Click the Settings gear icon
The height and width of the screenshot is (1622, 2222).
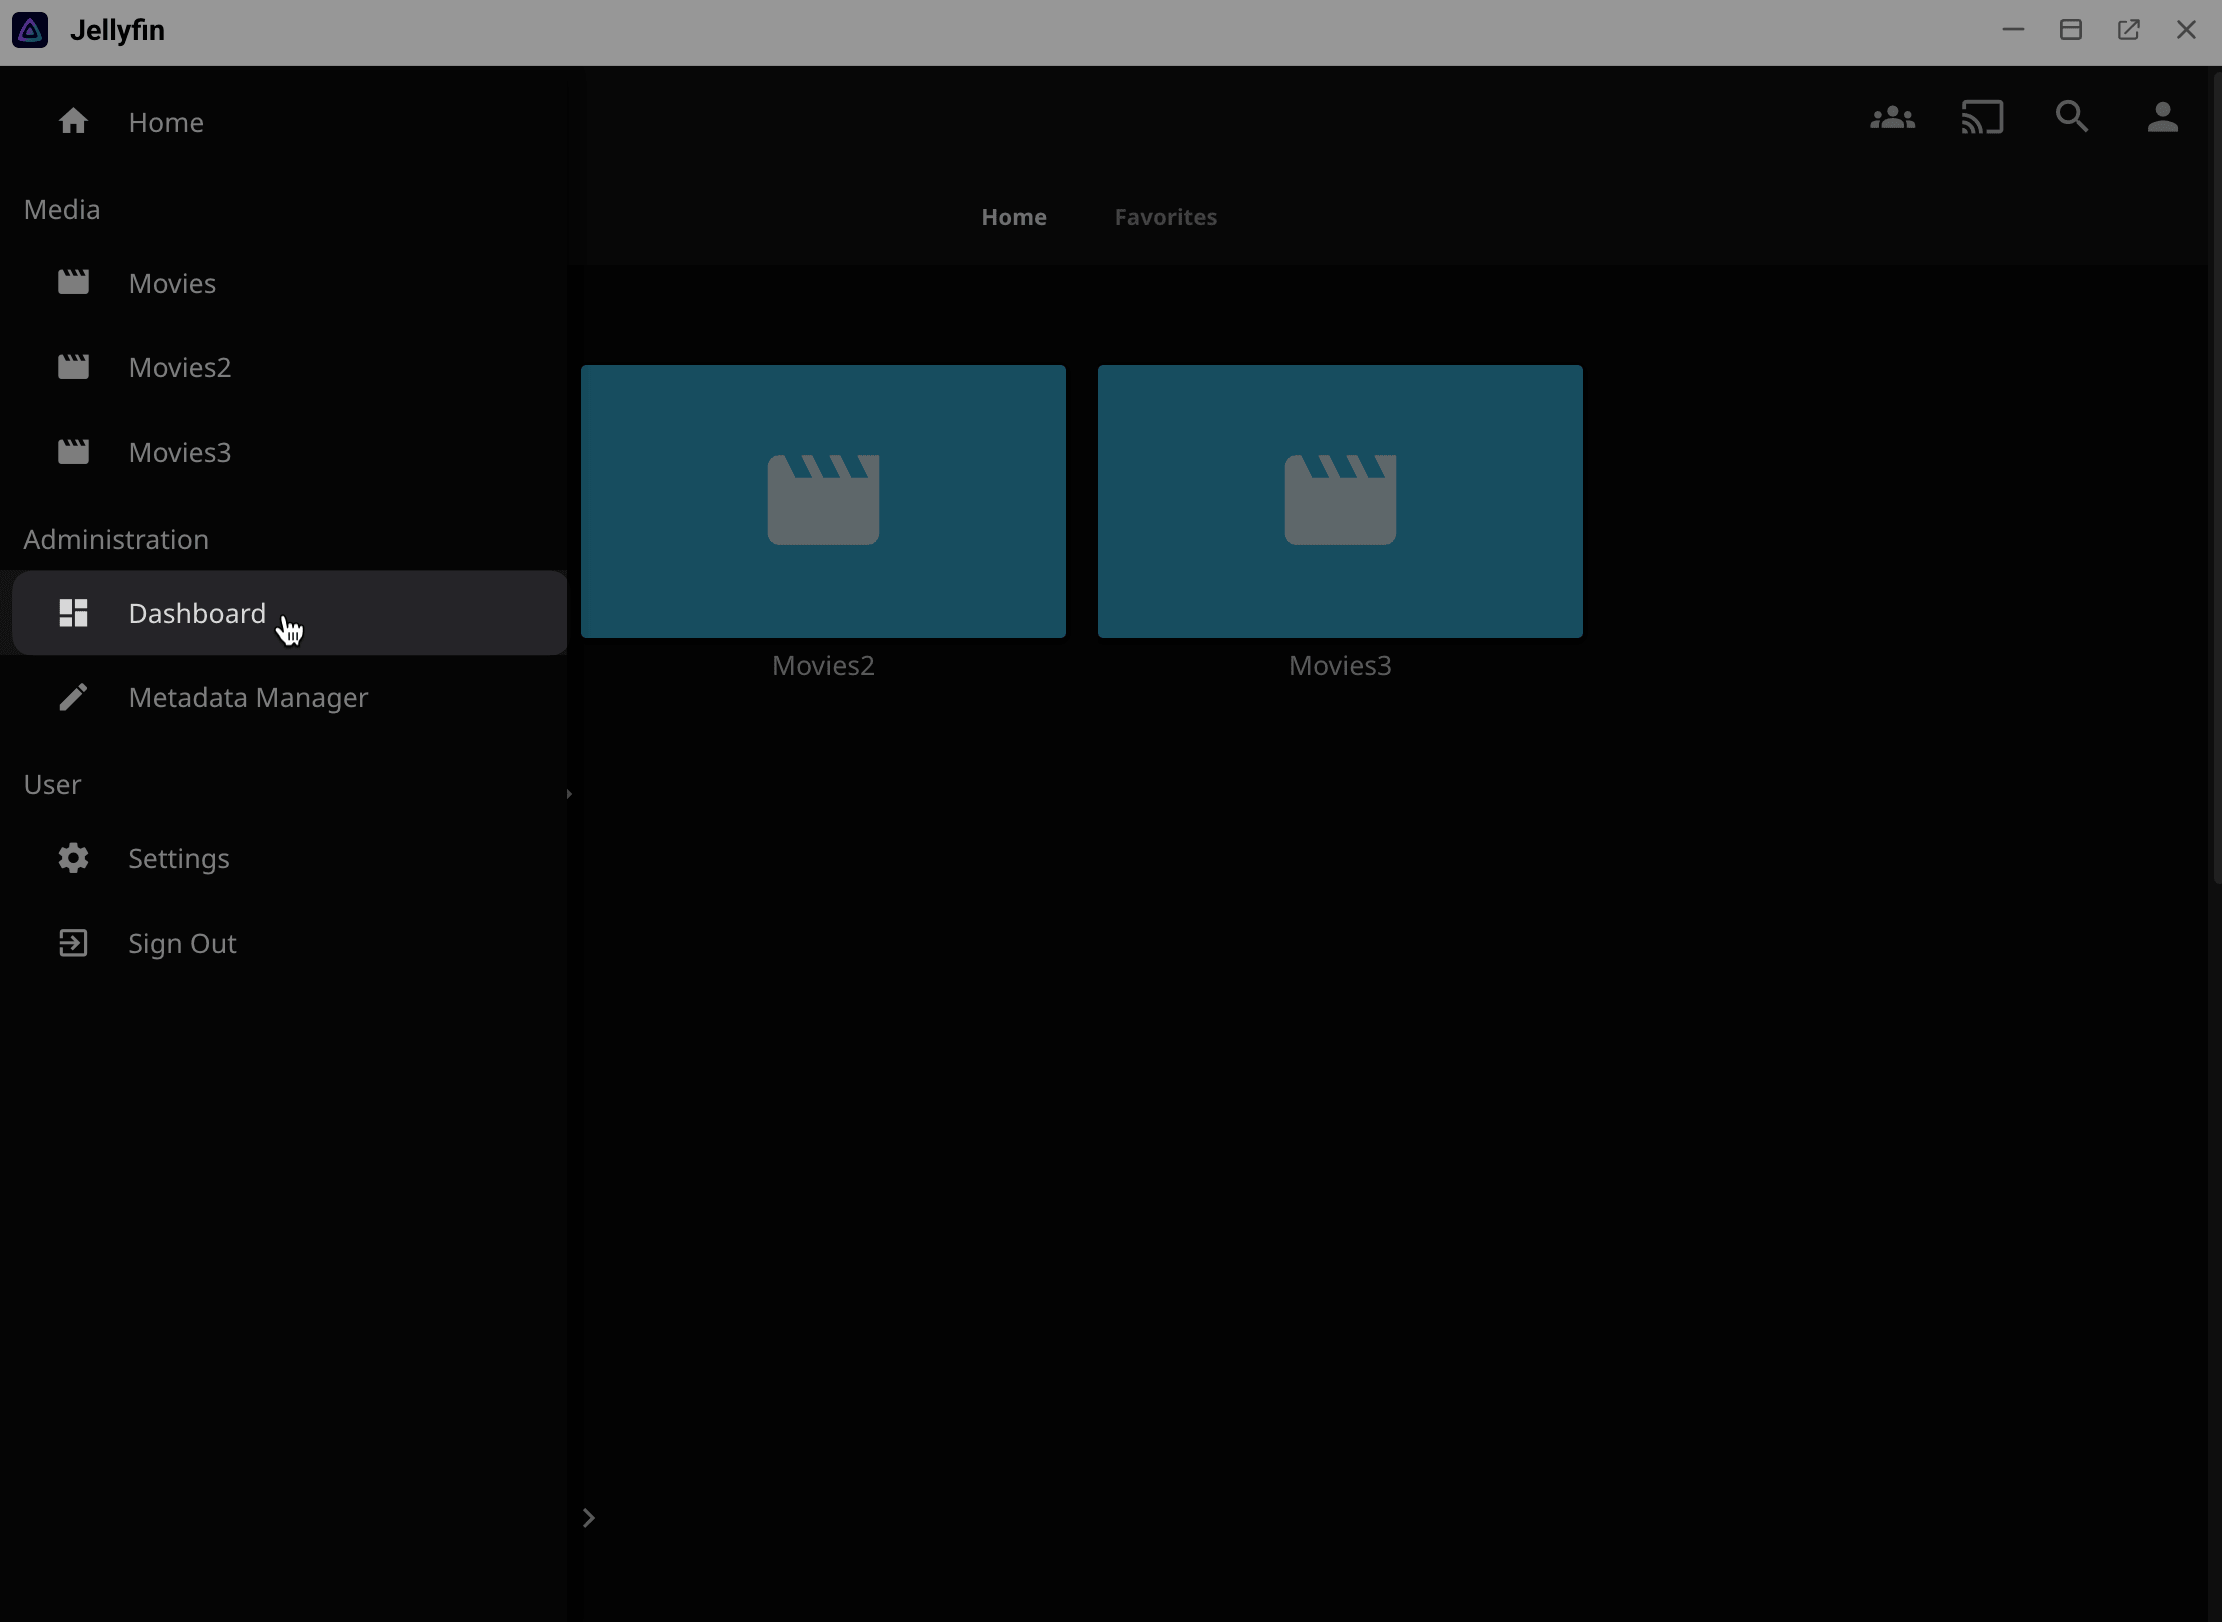click(x=73, y=858)
